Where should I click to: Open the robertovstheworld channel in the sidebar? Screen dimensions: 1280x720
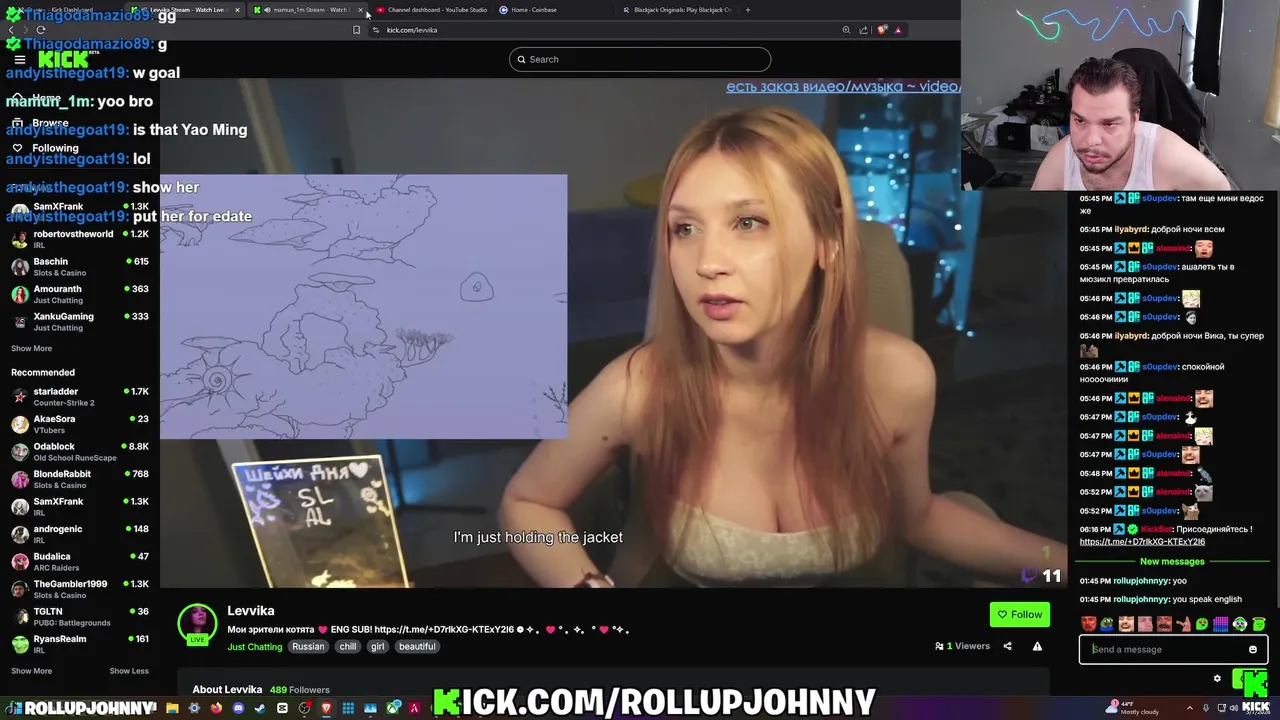pos(80,239)
